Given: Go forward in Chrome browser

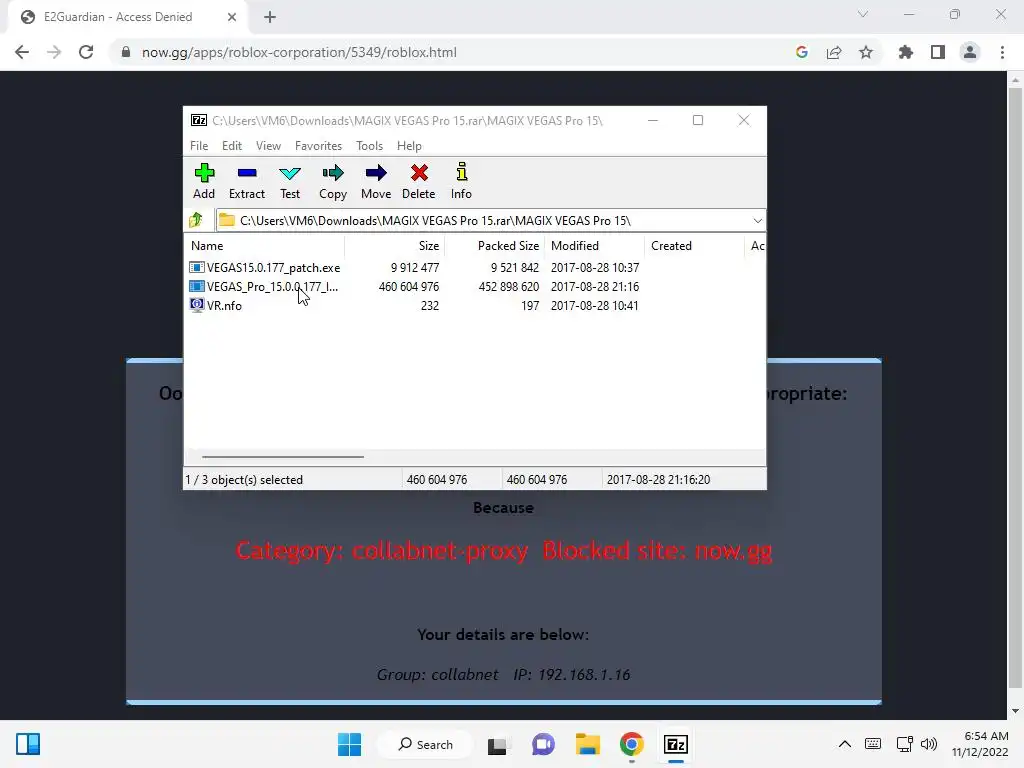Looking at the screenshot, I should [54, 52].
